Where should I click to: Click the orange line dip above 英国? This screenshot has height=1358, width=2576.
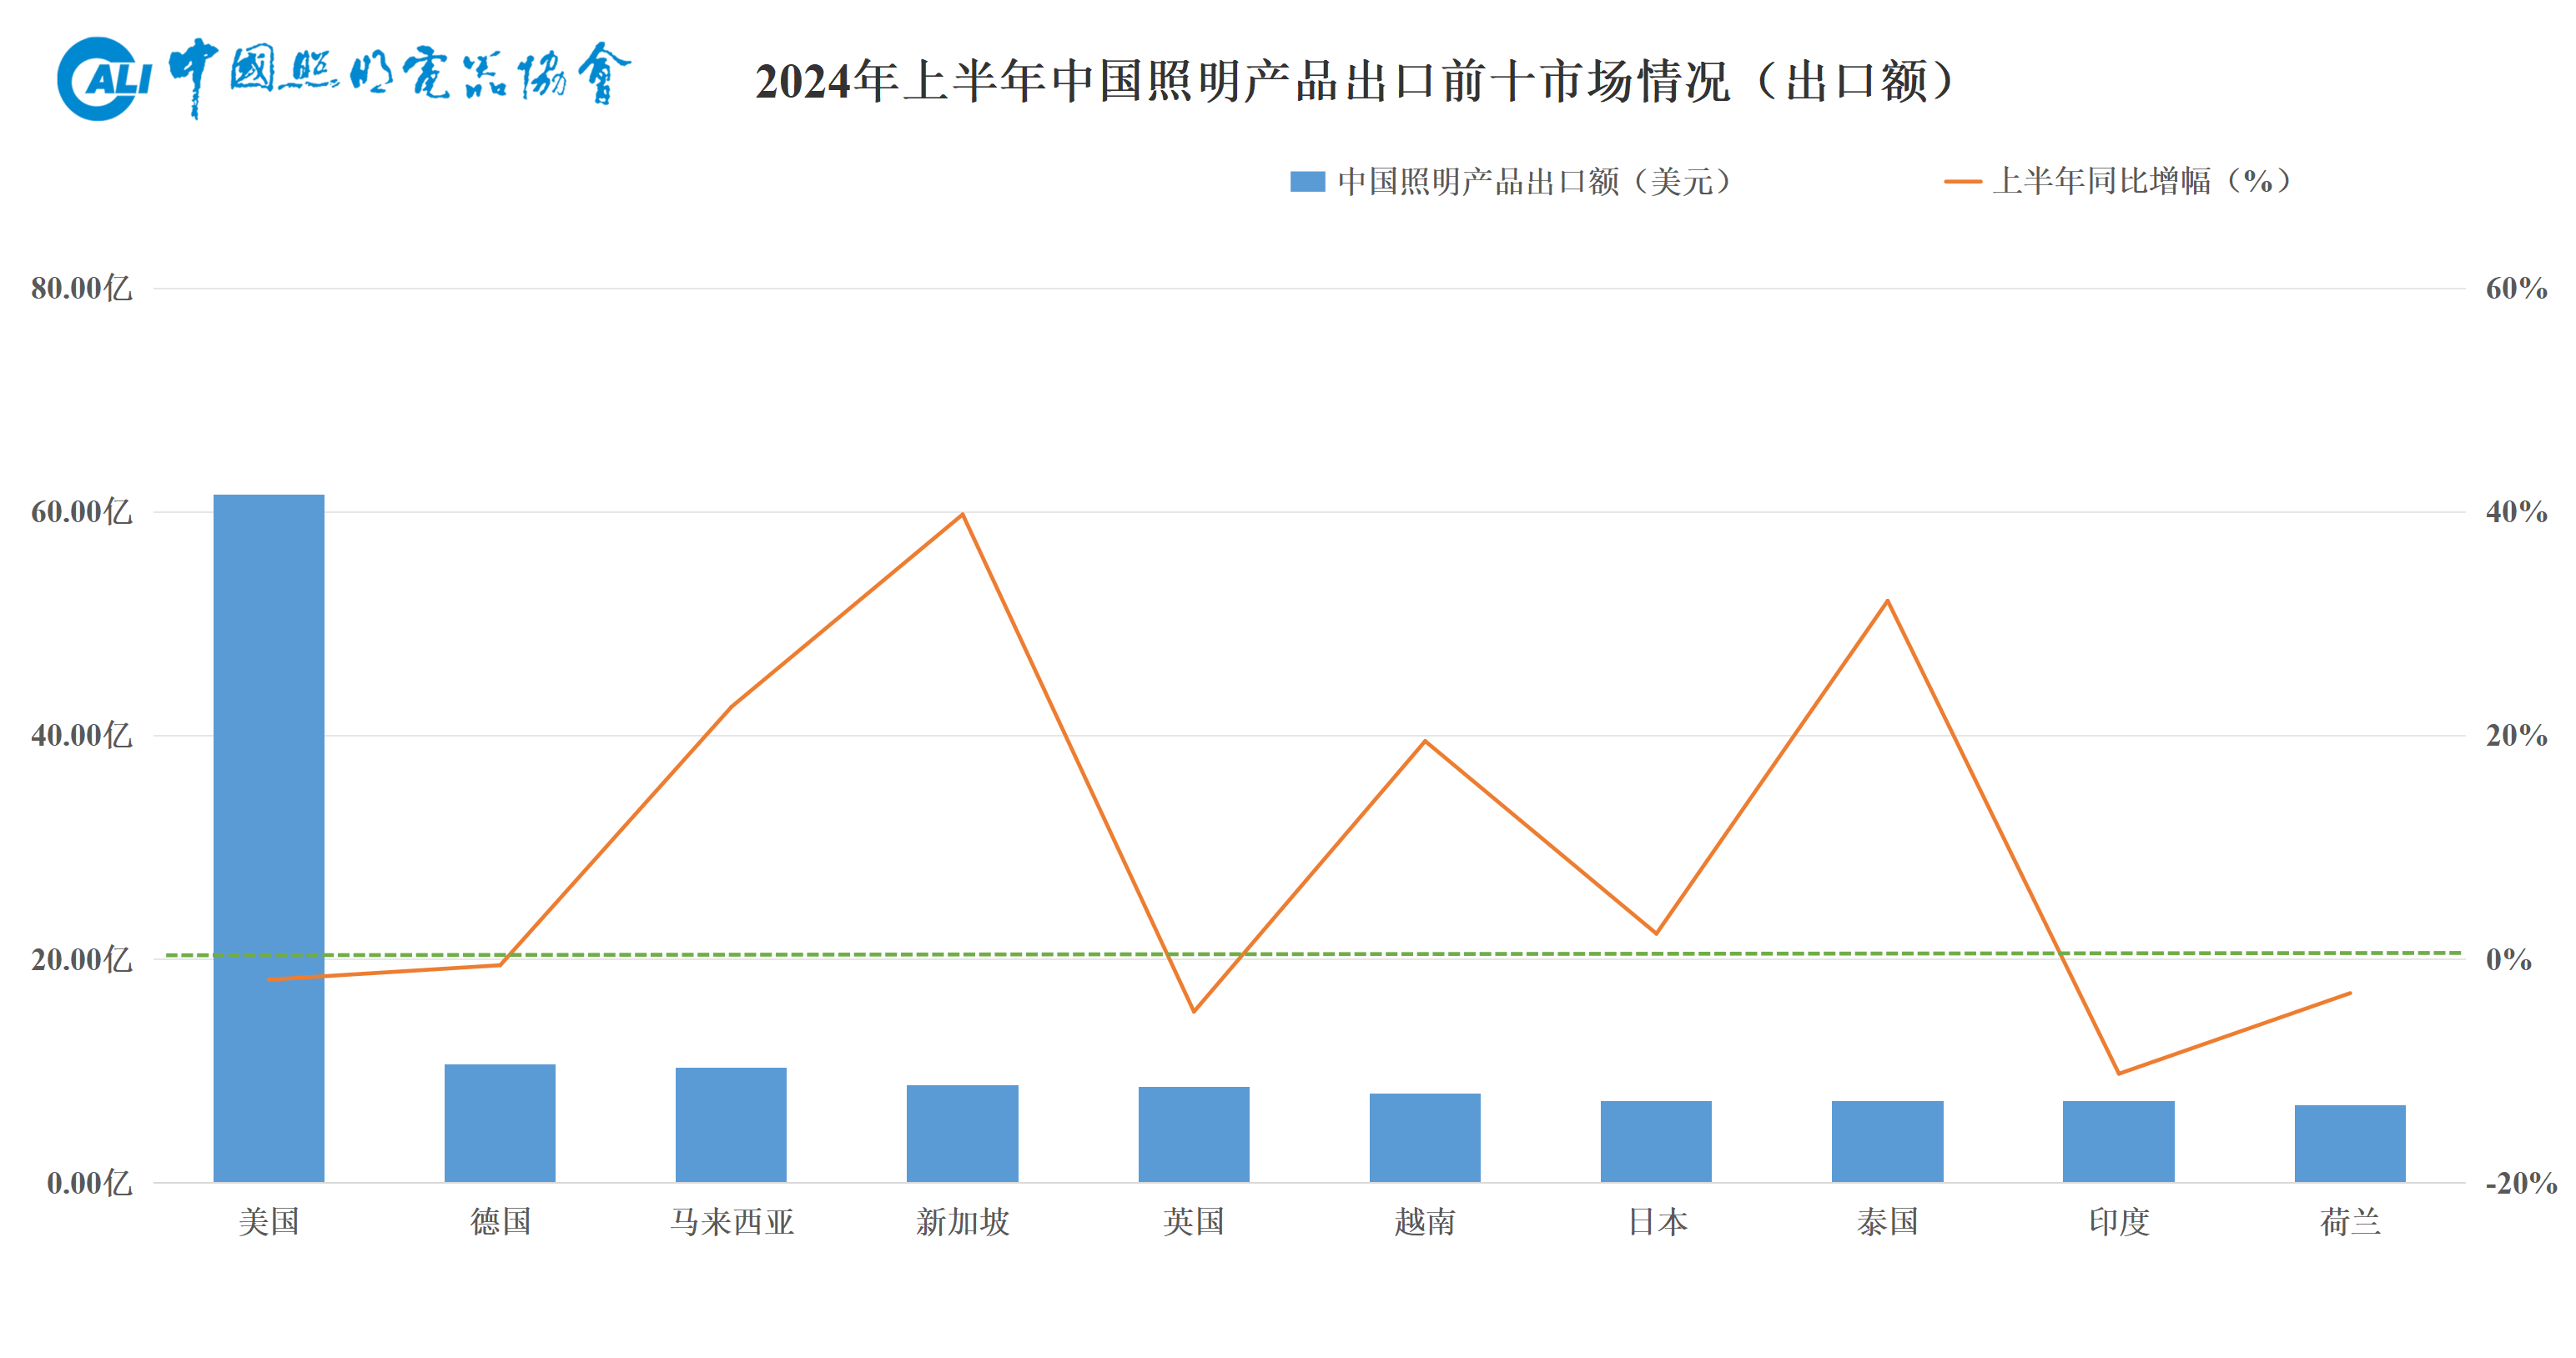point(1194,1011)
